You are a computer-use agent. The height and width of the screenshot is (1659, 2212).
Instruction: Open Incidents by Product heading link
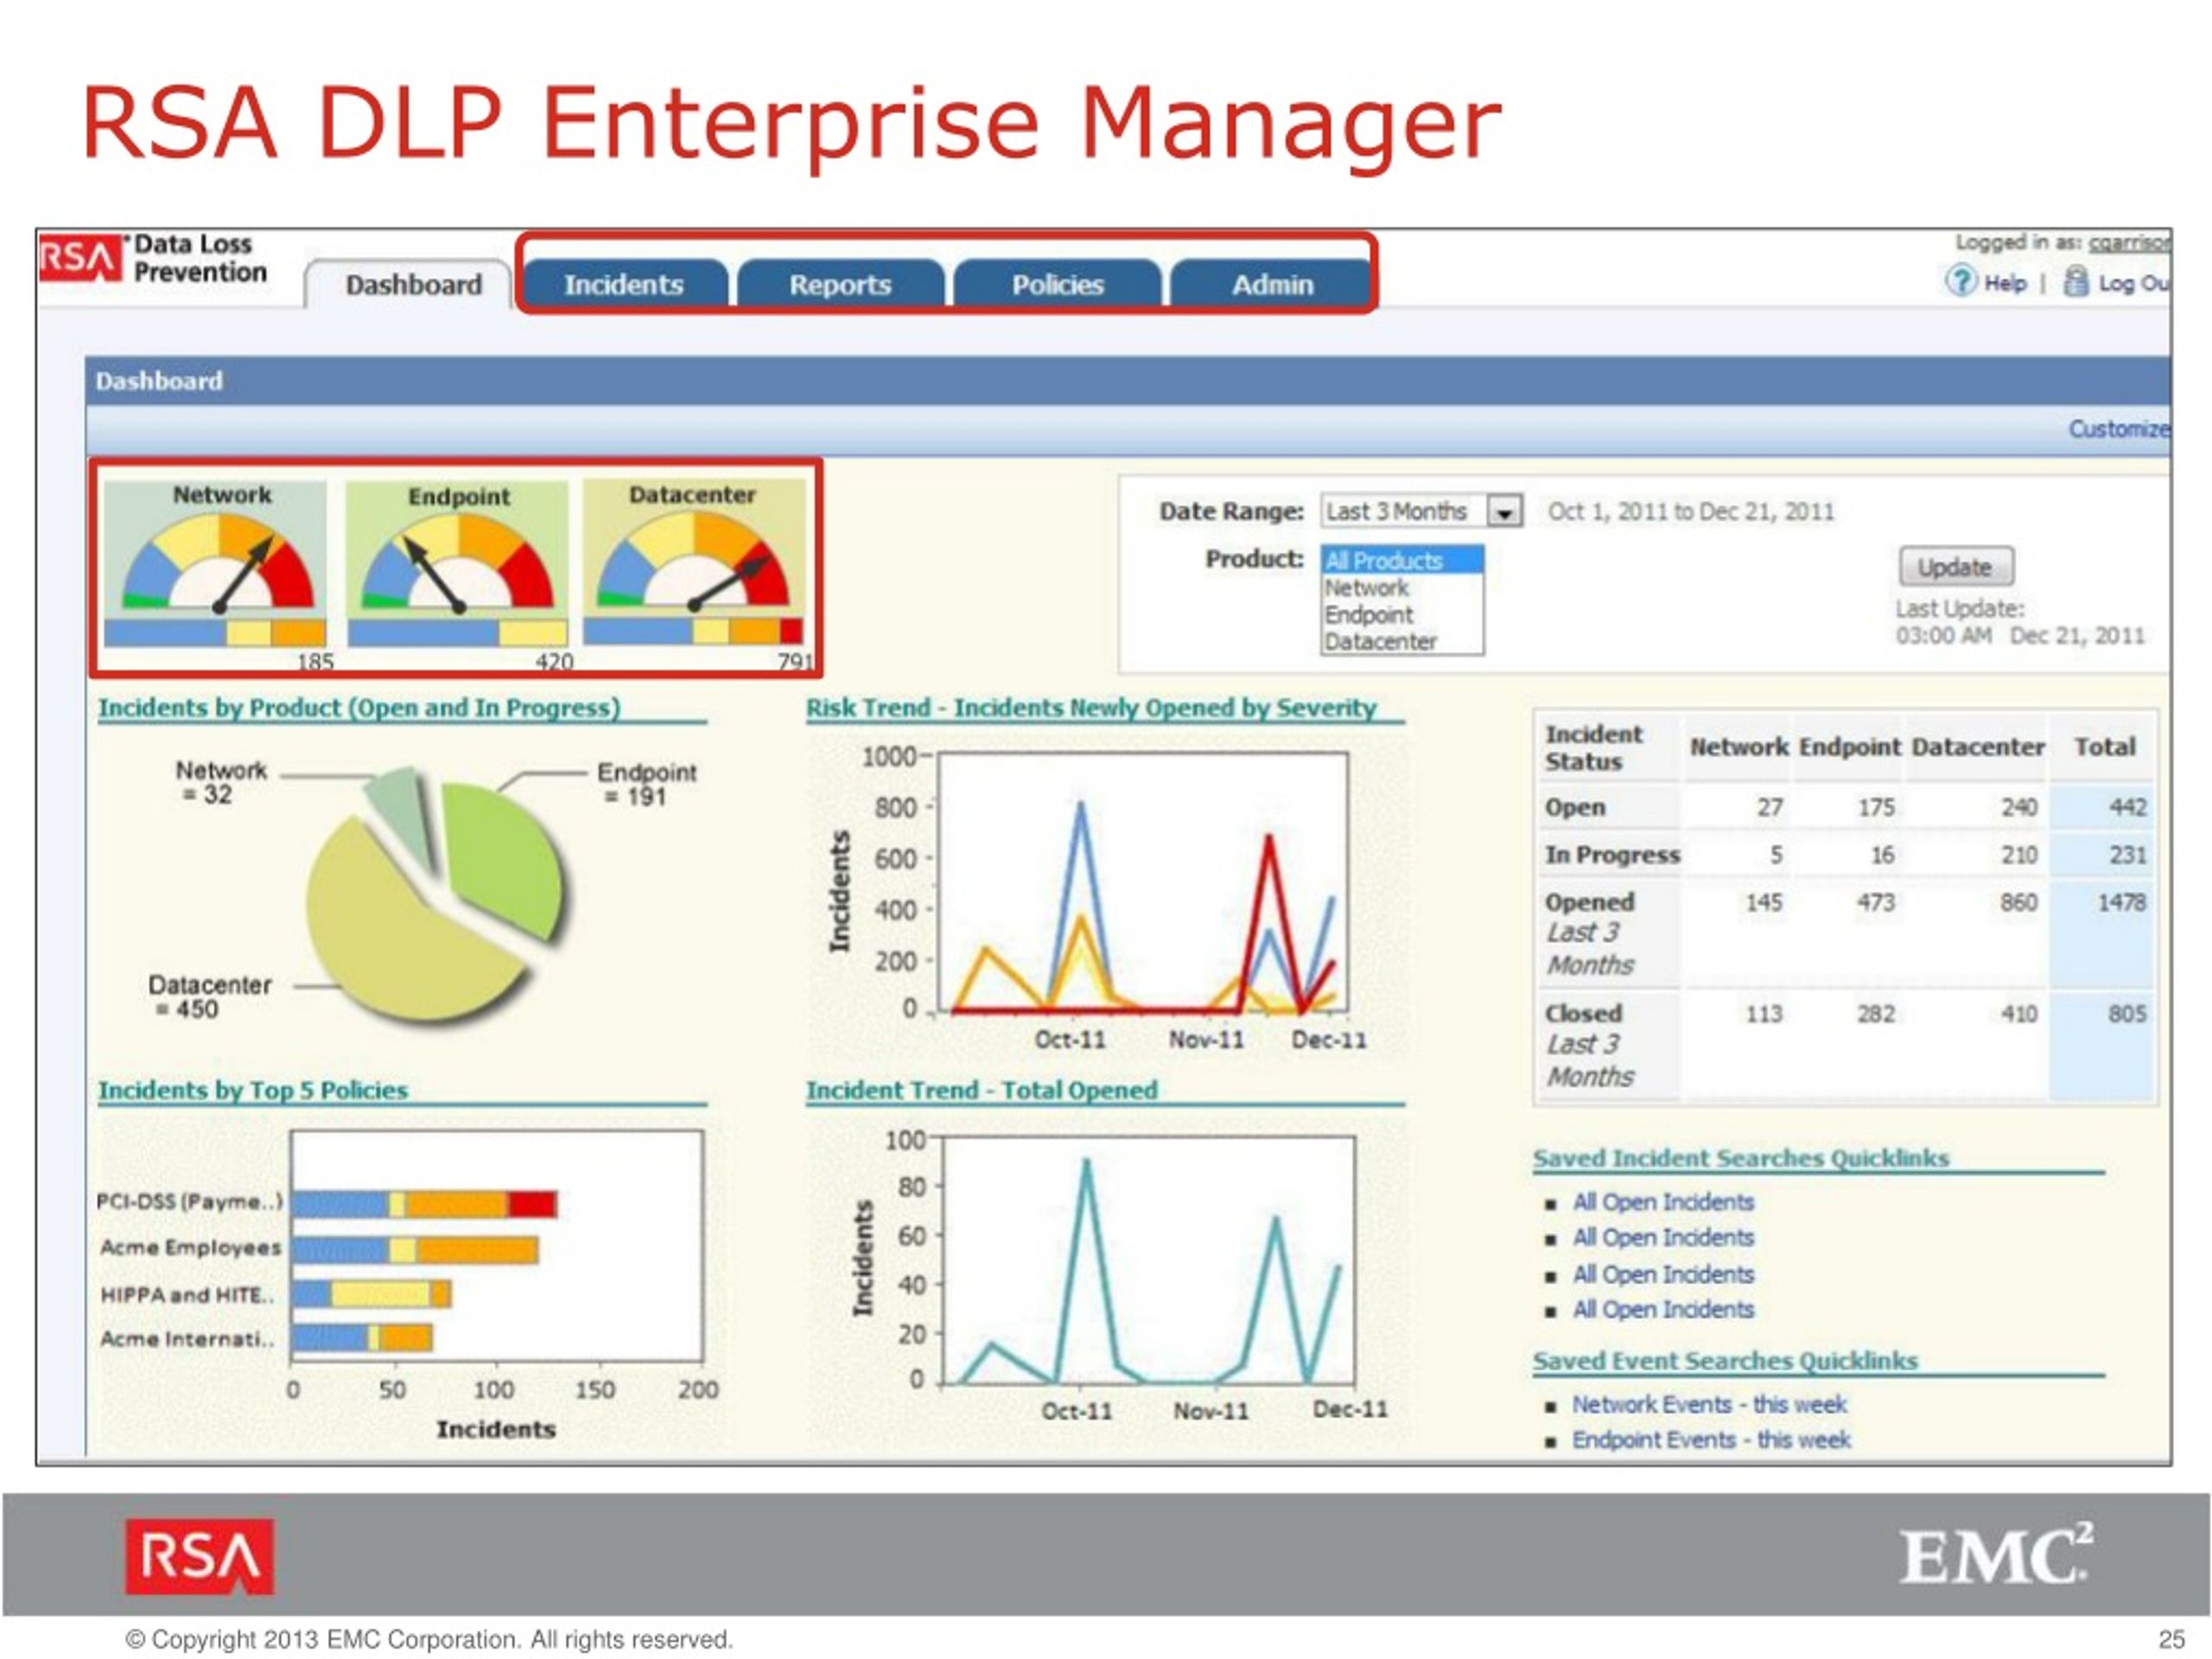click(x=359, y=708)
